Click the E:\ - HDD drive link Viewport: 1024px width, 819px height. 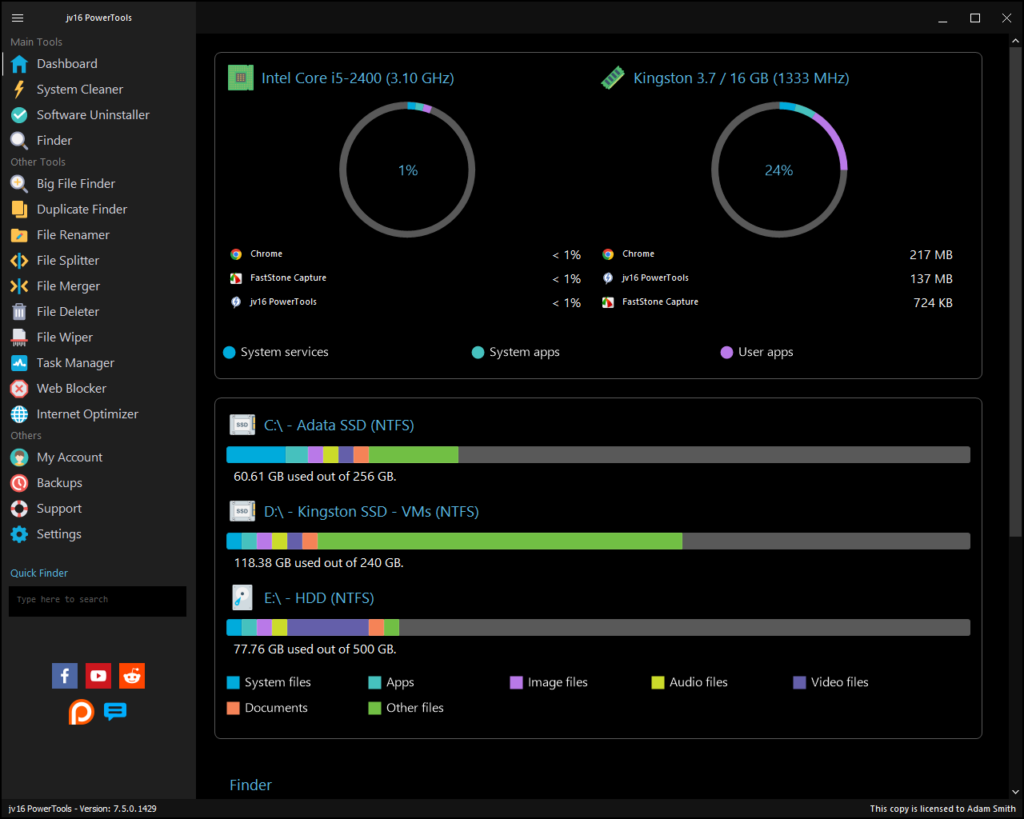(319, 598)
